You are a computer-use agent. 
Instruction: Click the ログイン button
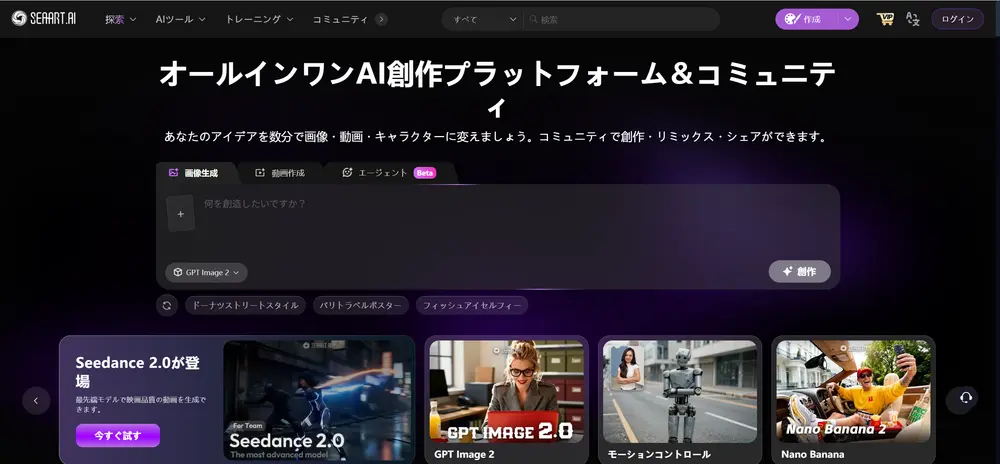coord(957,19)
